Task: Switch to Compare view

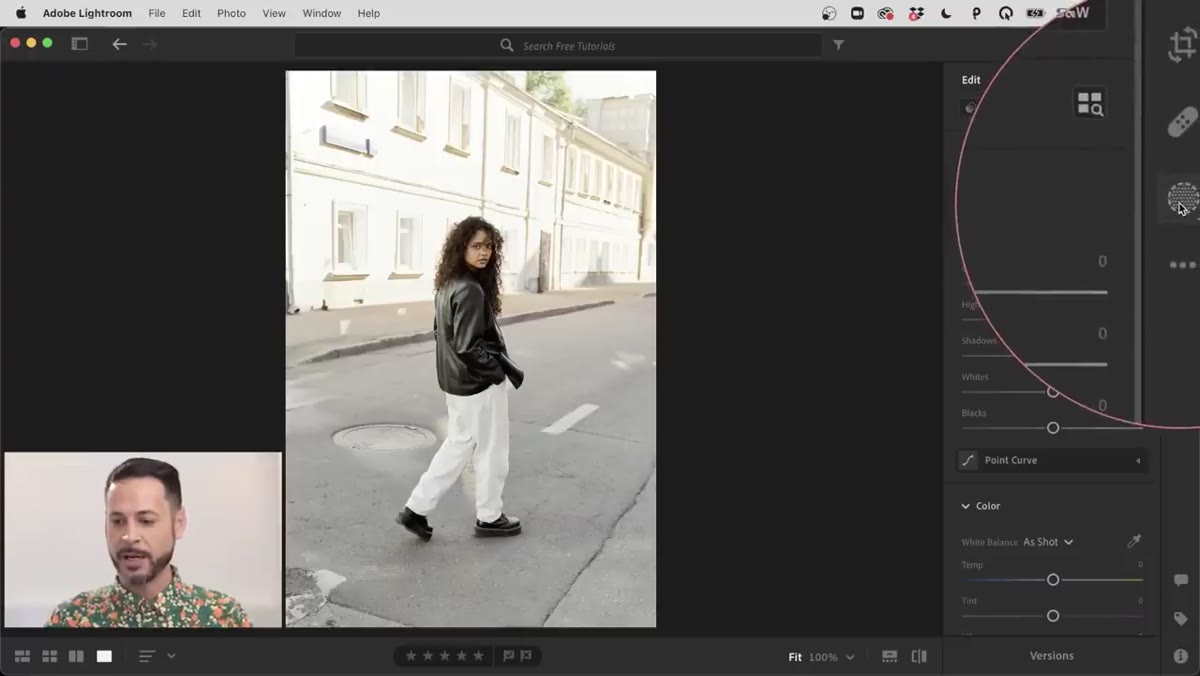Action: (x=76, y=656)
